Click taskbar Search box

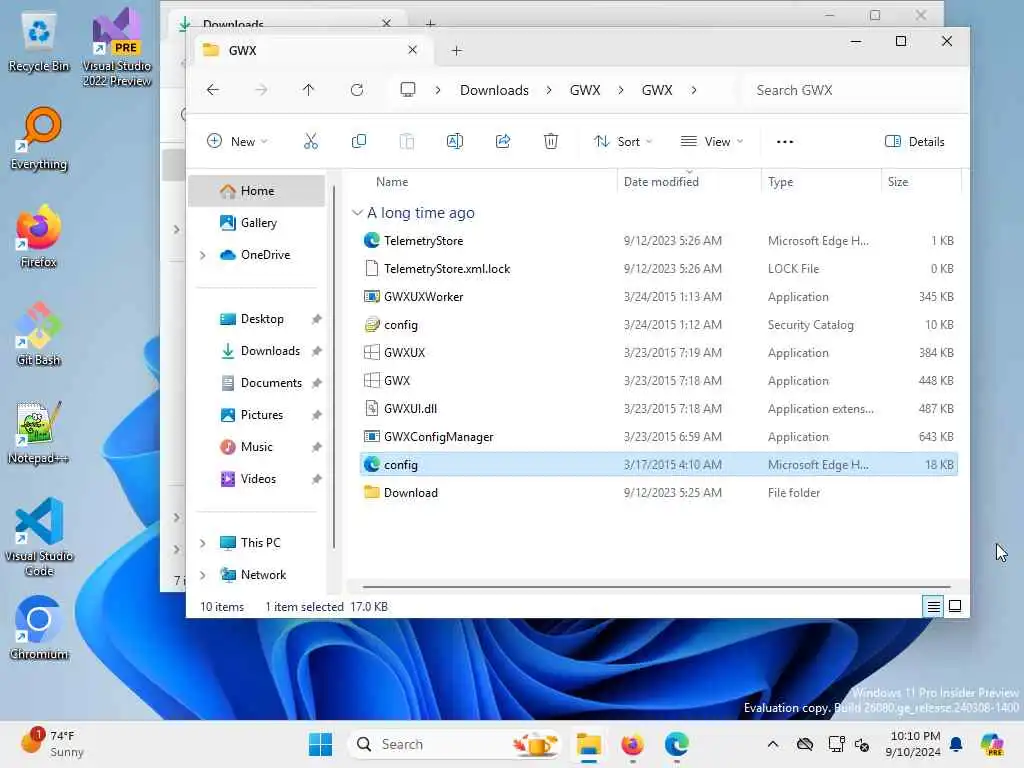[455, 744]
